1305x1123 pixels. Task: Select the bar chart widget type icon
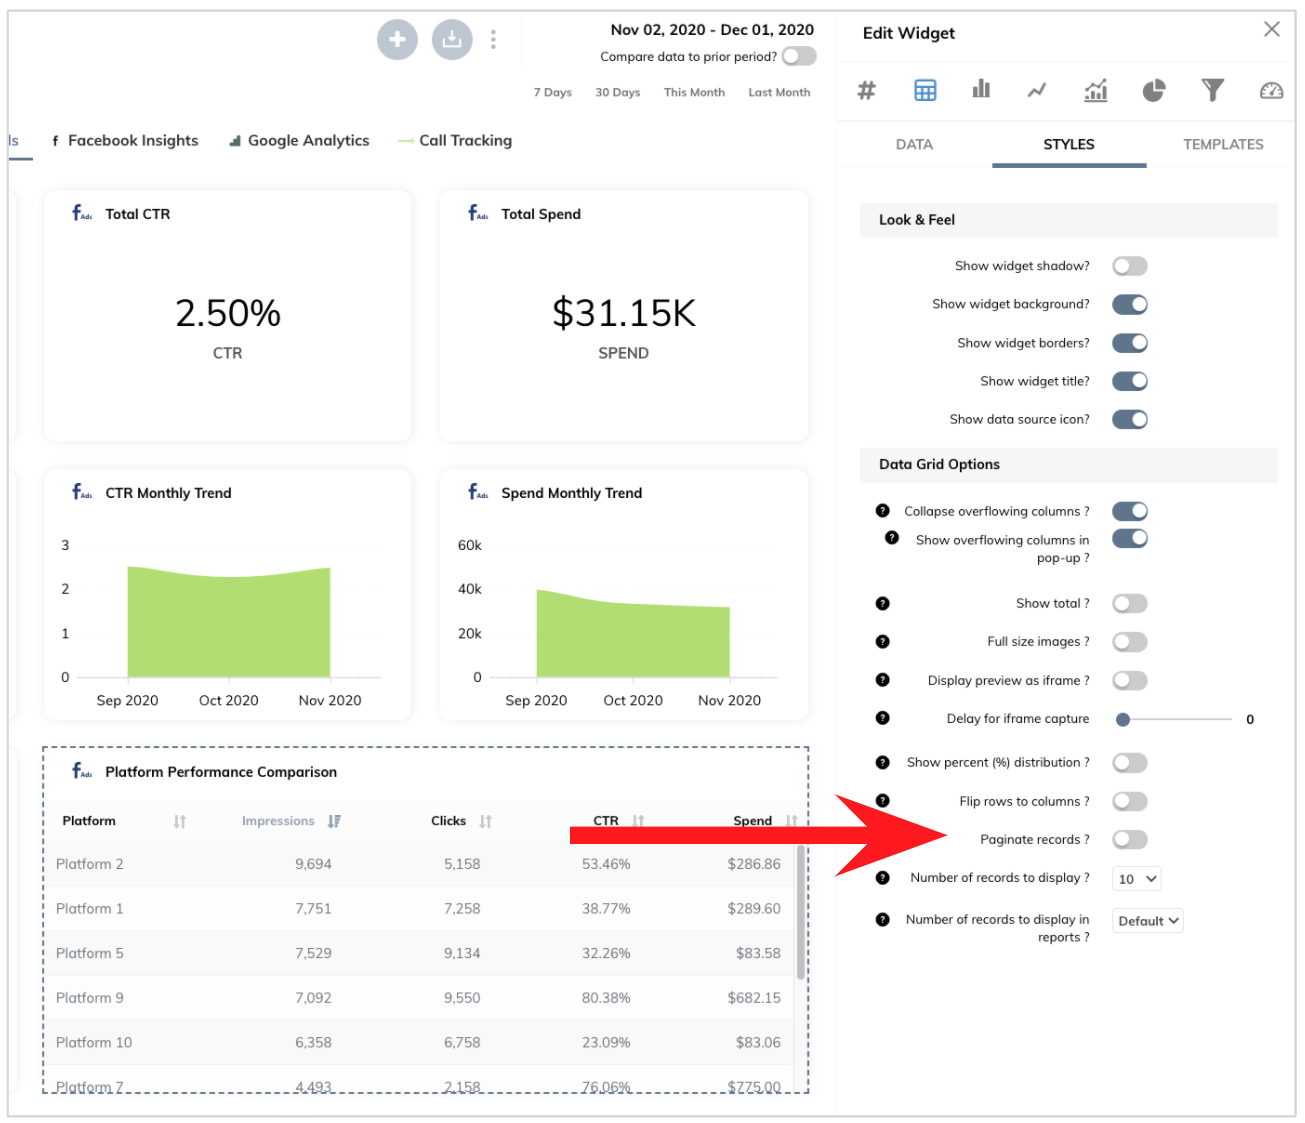[x=981, y=90]
